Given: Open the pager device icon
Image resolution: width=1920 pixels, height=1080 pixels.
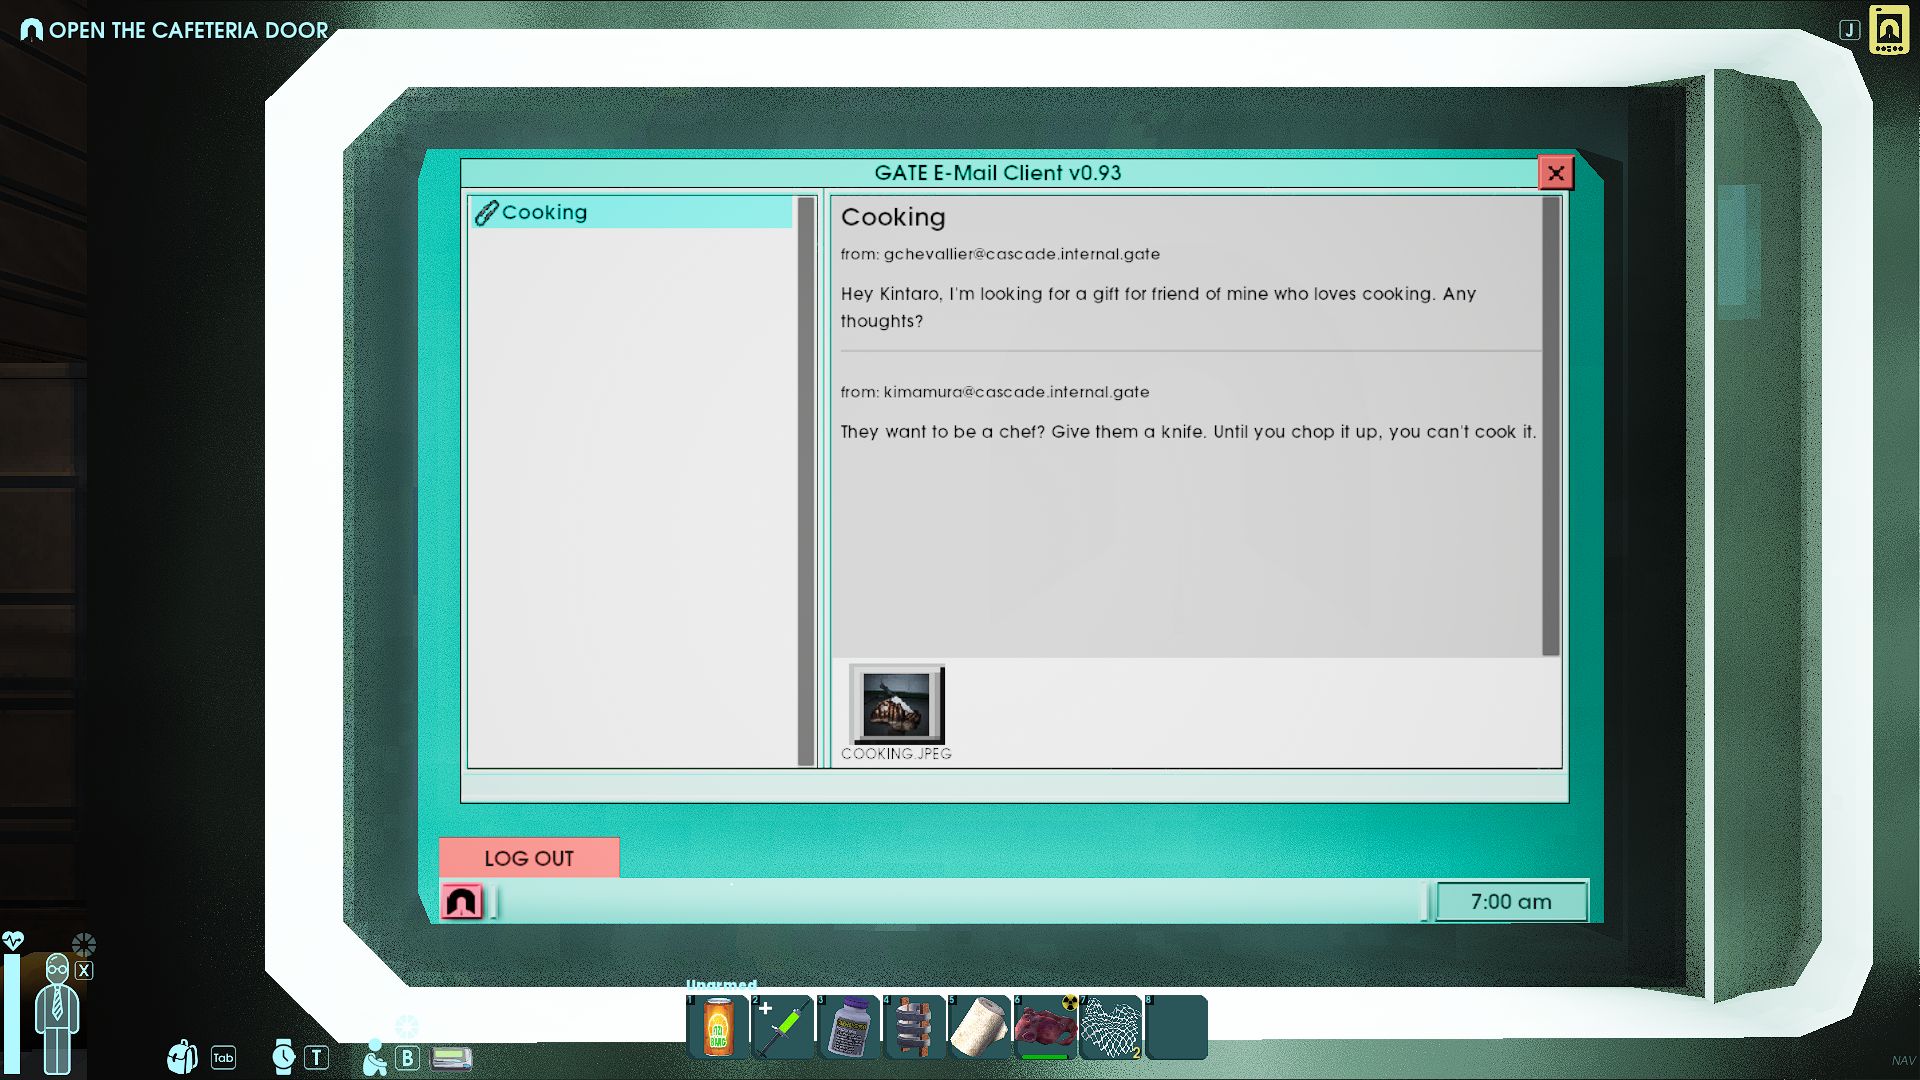Looking at the screenshot, I should pos(451,1058).
